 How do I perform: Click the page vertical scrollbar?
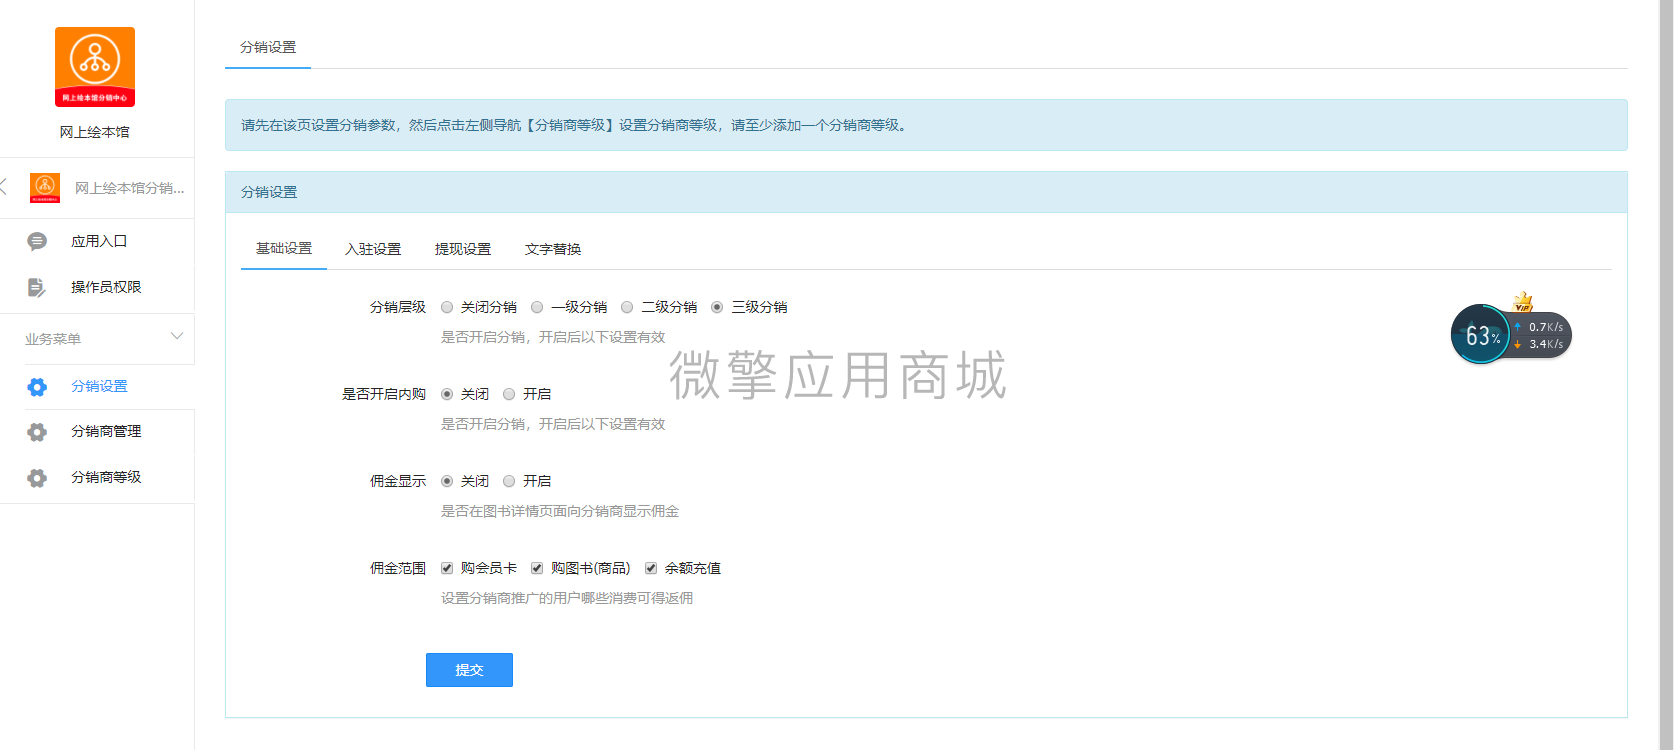coord(1666,375)
